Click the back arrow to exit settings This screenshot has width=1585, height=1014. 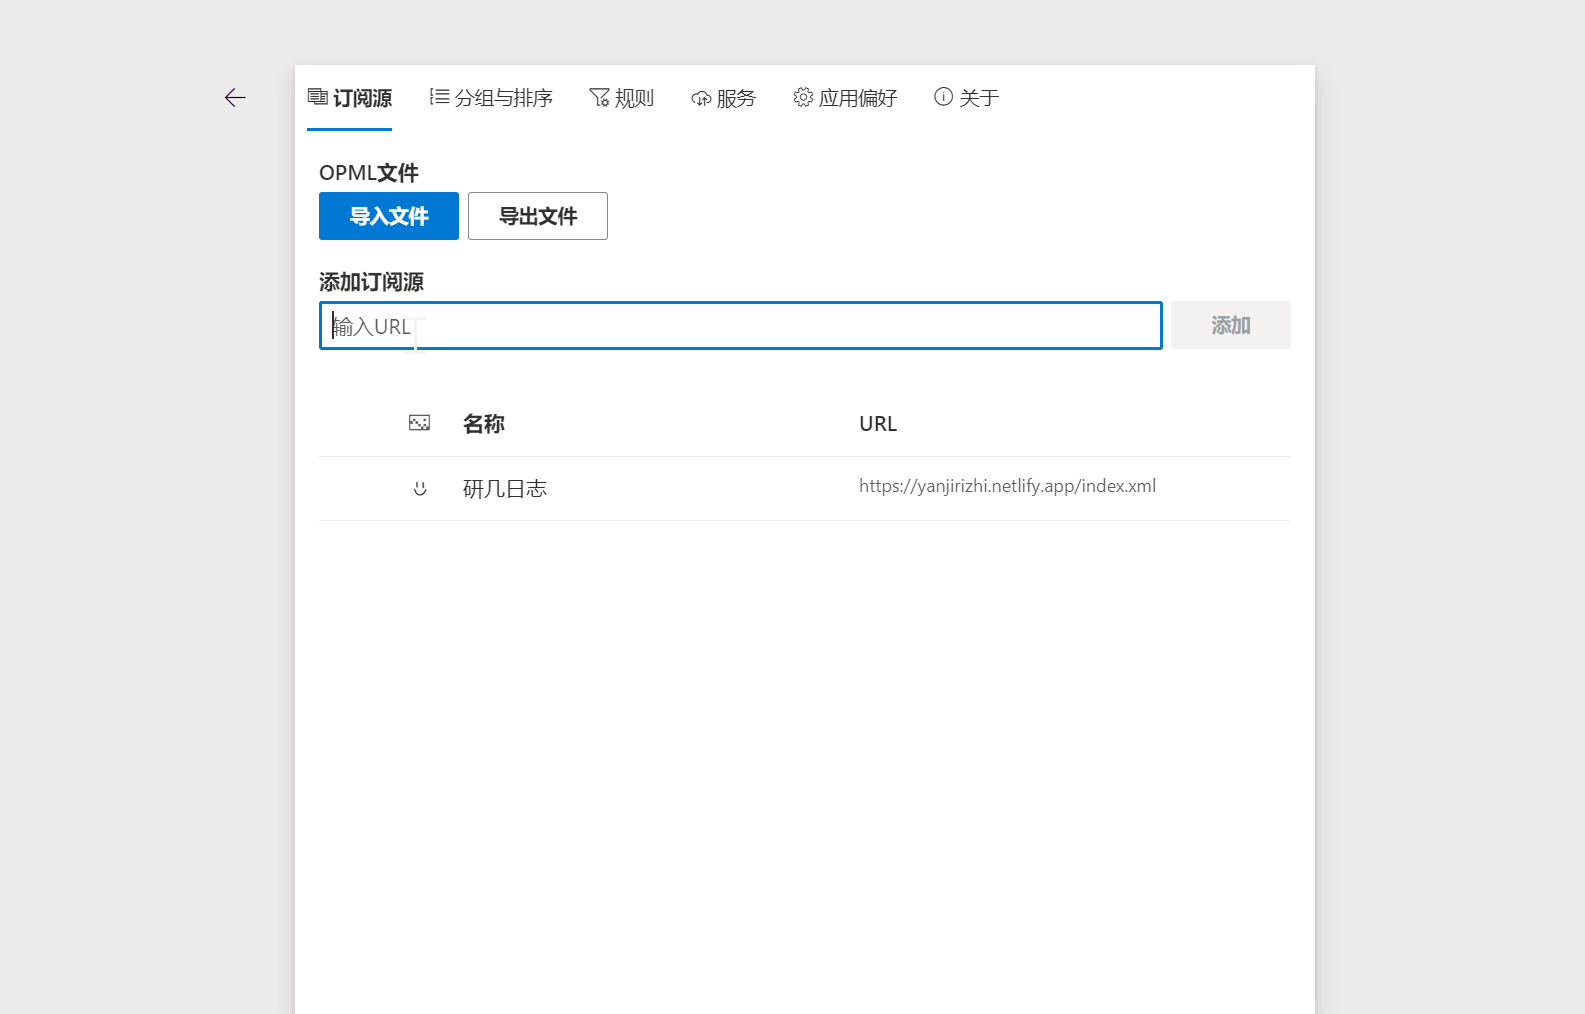point(235,97)
